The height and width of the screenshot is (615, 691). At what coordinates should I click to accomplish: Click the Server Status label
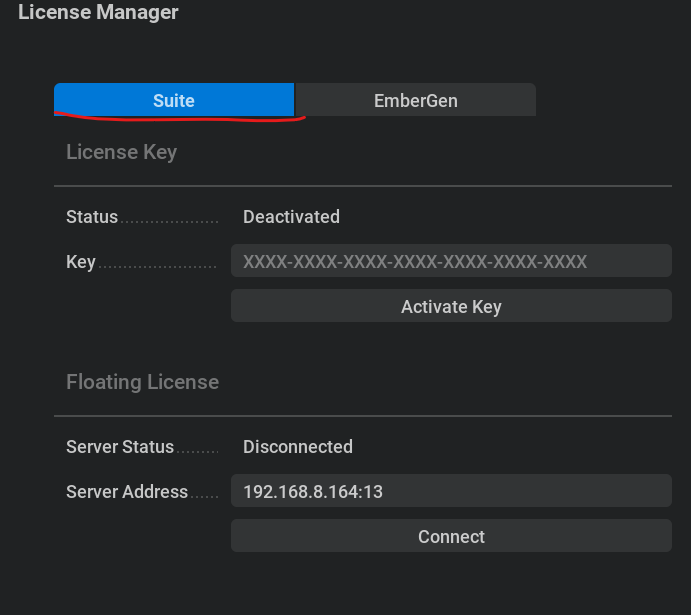[x=120, y=447]
